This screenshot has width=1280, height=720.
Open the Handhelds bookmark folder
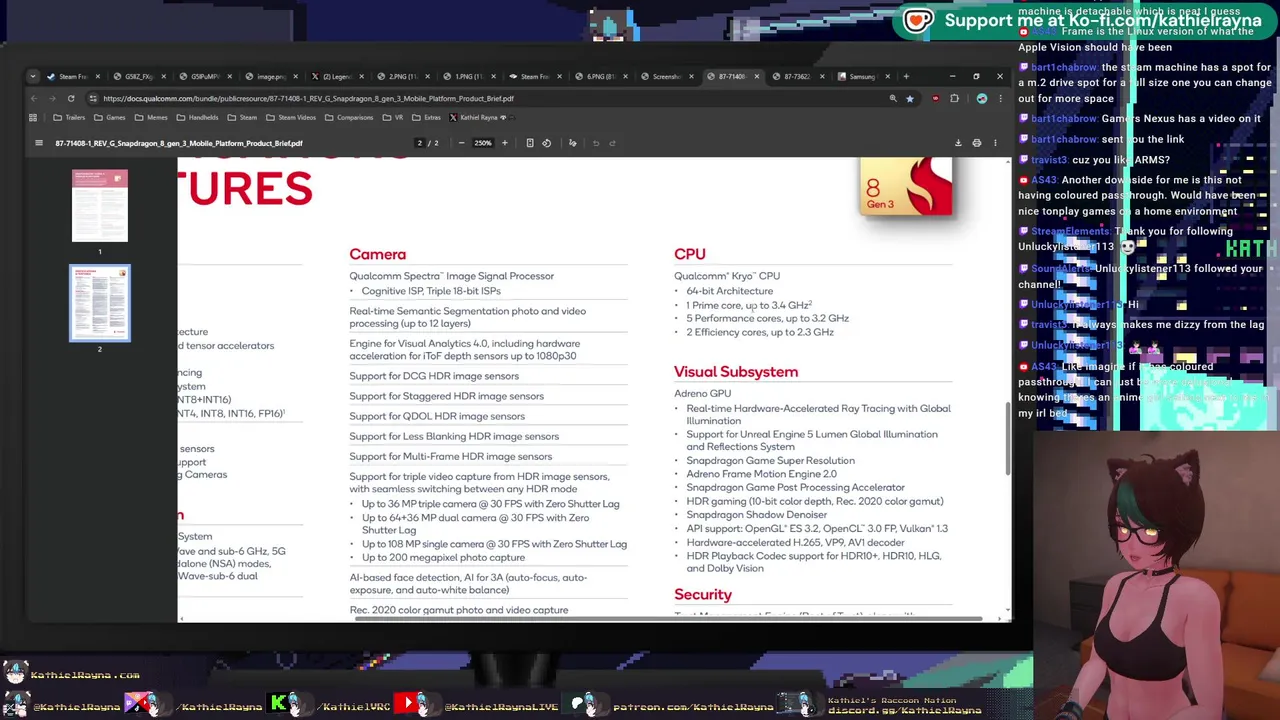click(x=197, y=117)
